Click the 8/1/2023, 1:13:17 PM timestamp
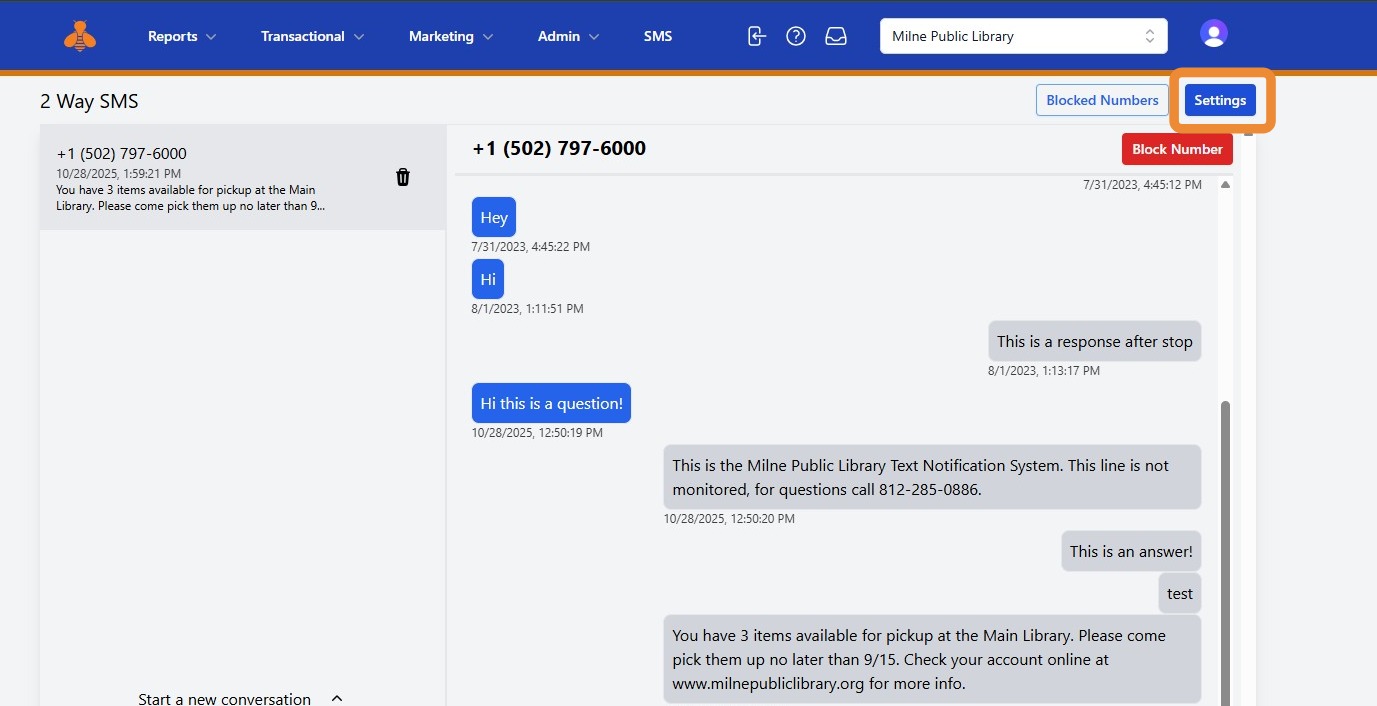1377x706 pixels. pos(1044,371)
